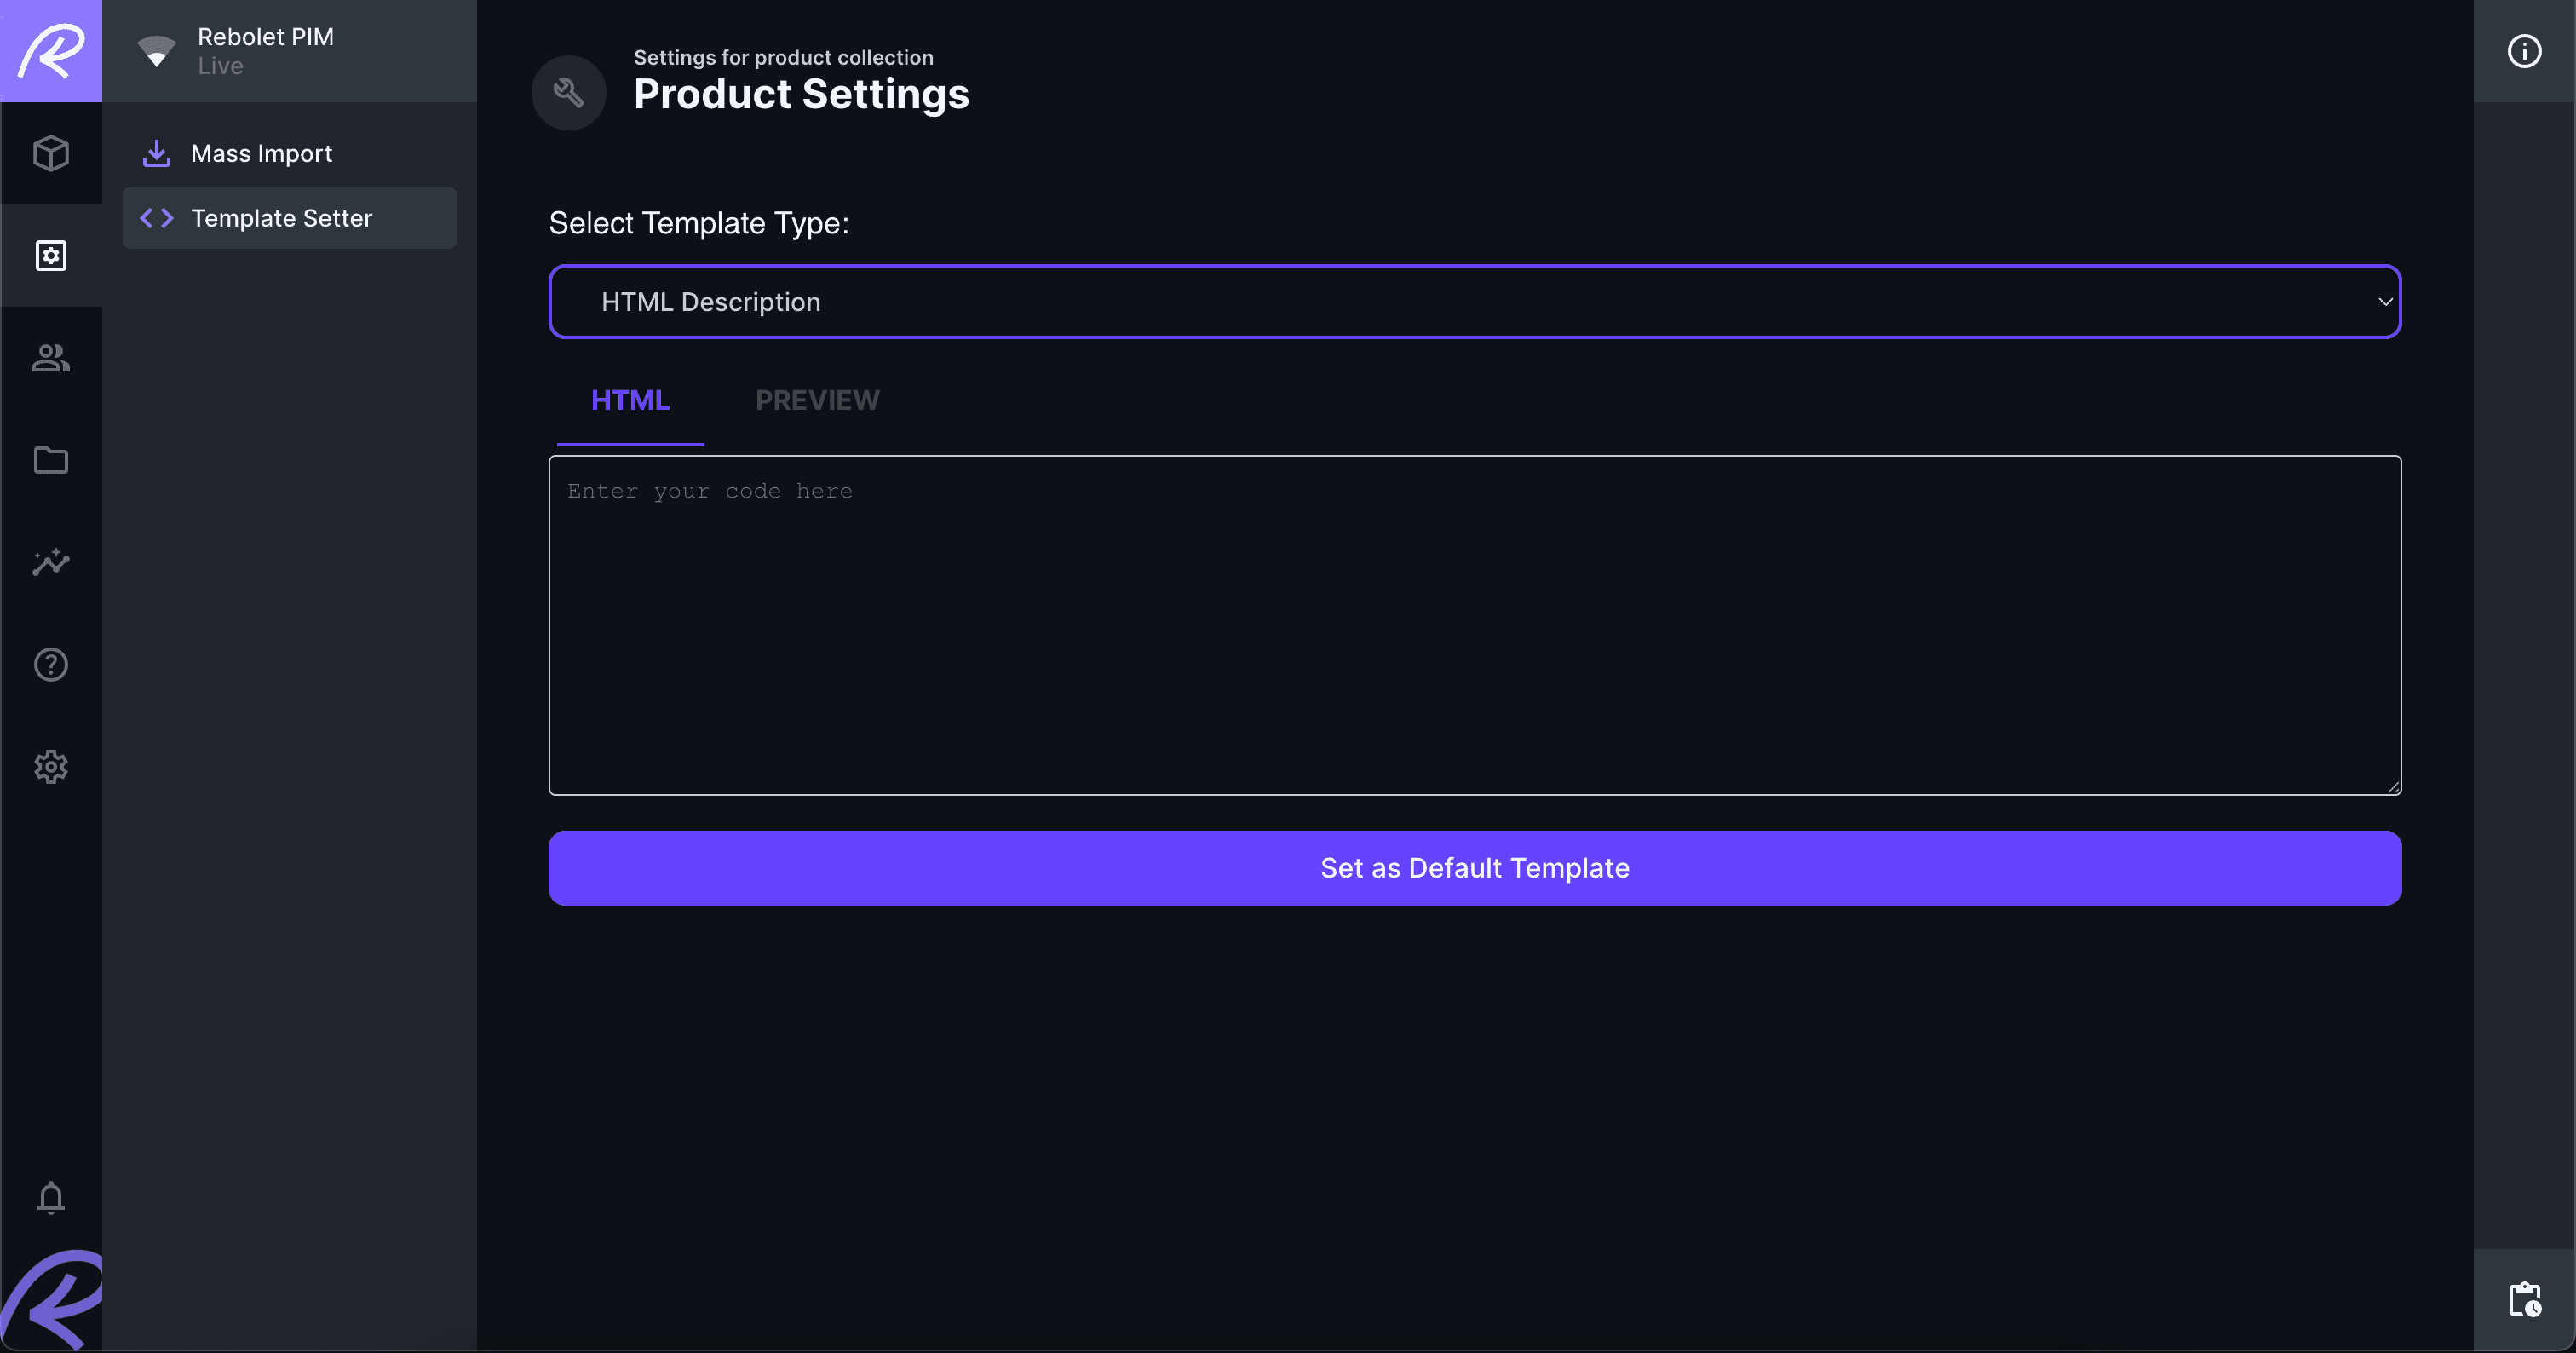The width and height of the screenshot is (2576, 1353).
Task: Click the Mass Import download icon
Action: coord(156,153)
